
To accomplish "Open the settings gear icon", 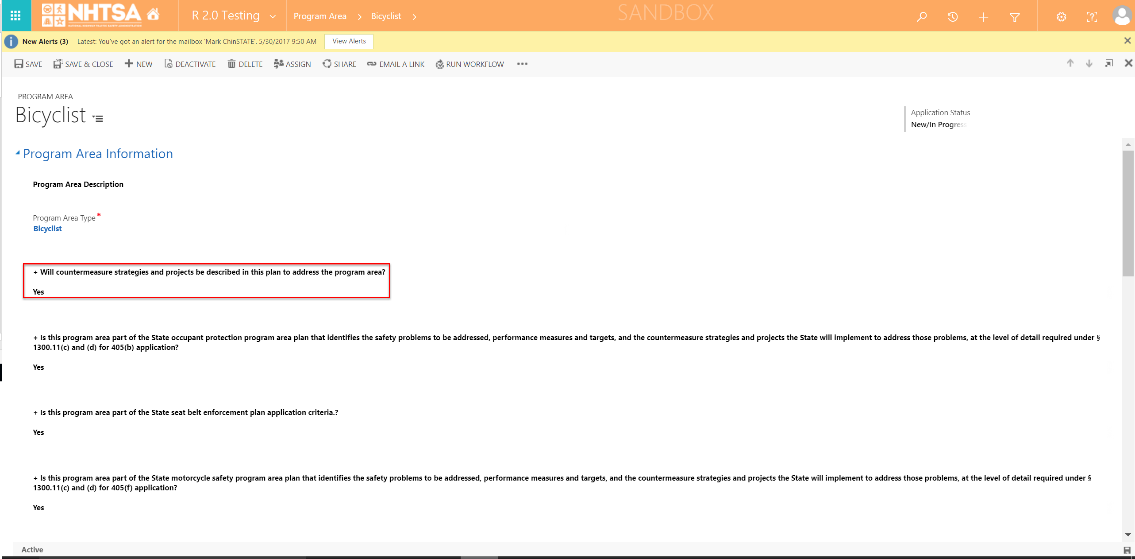I will click(x=1061, y=17).
